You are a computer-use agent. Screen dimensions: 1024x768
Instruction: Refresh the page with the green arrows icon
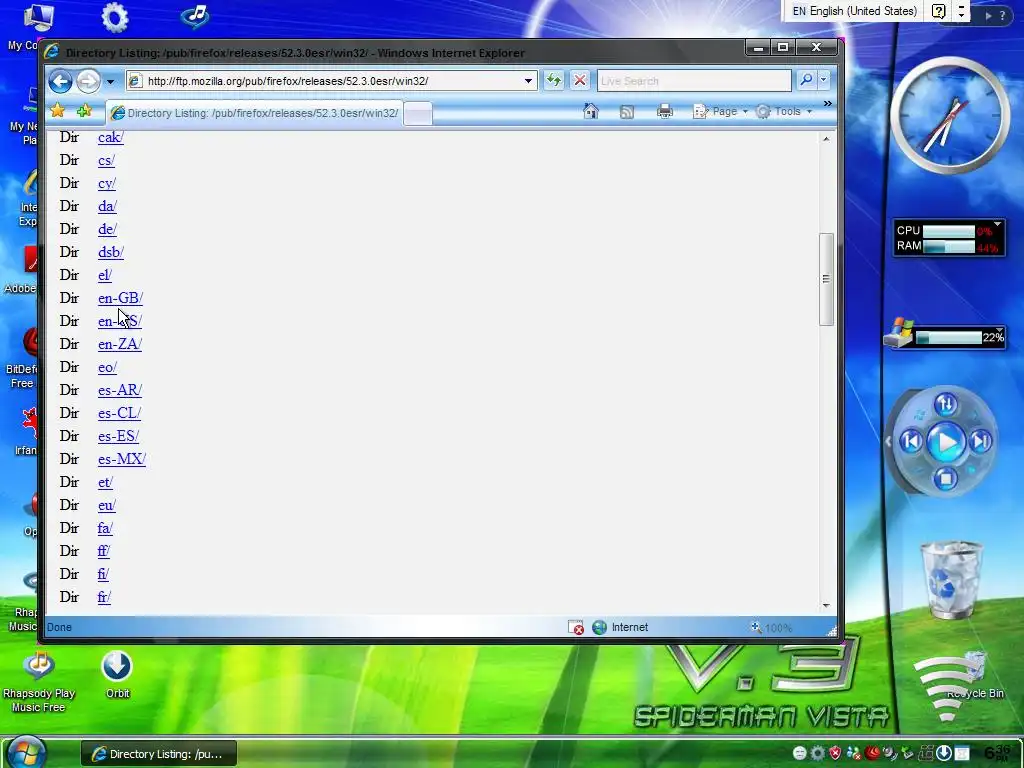pyautogui.click(x=554, y=80)
